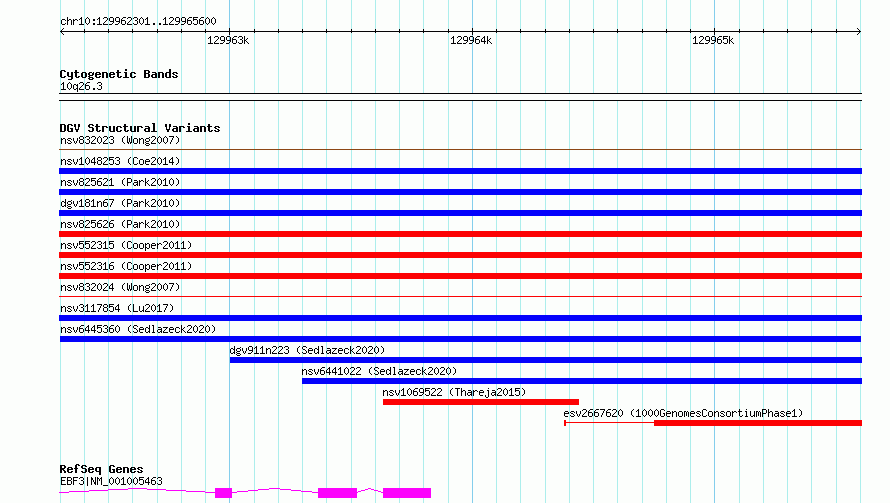Image resolution: width=890 pixels, height=503 pixels.
Task: Select the nsv825626 (Park2010) red bar
Action: tap(460, 234)
